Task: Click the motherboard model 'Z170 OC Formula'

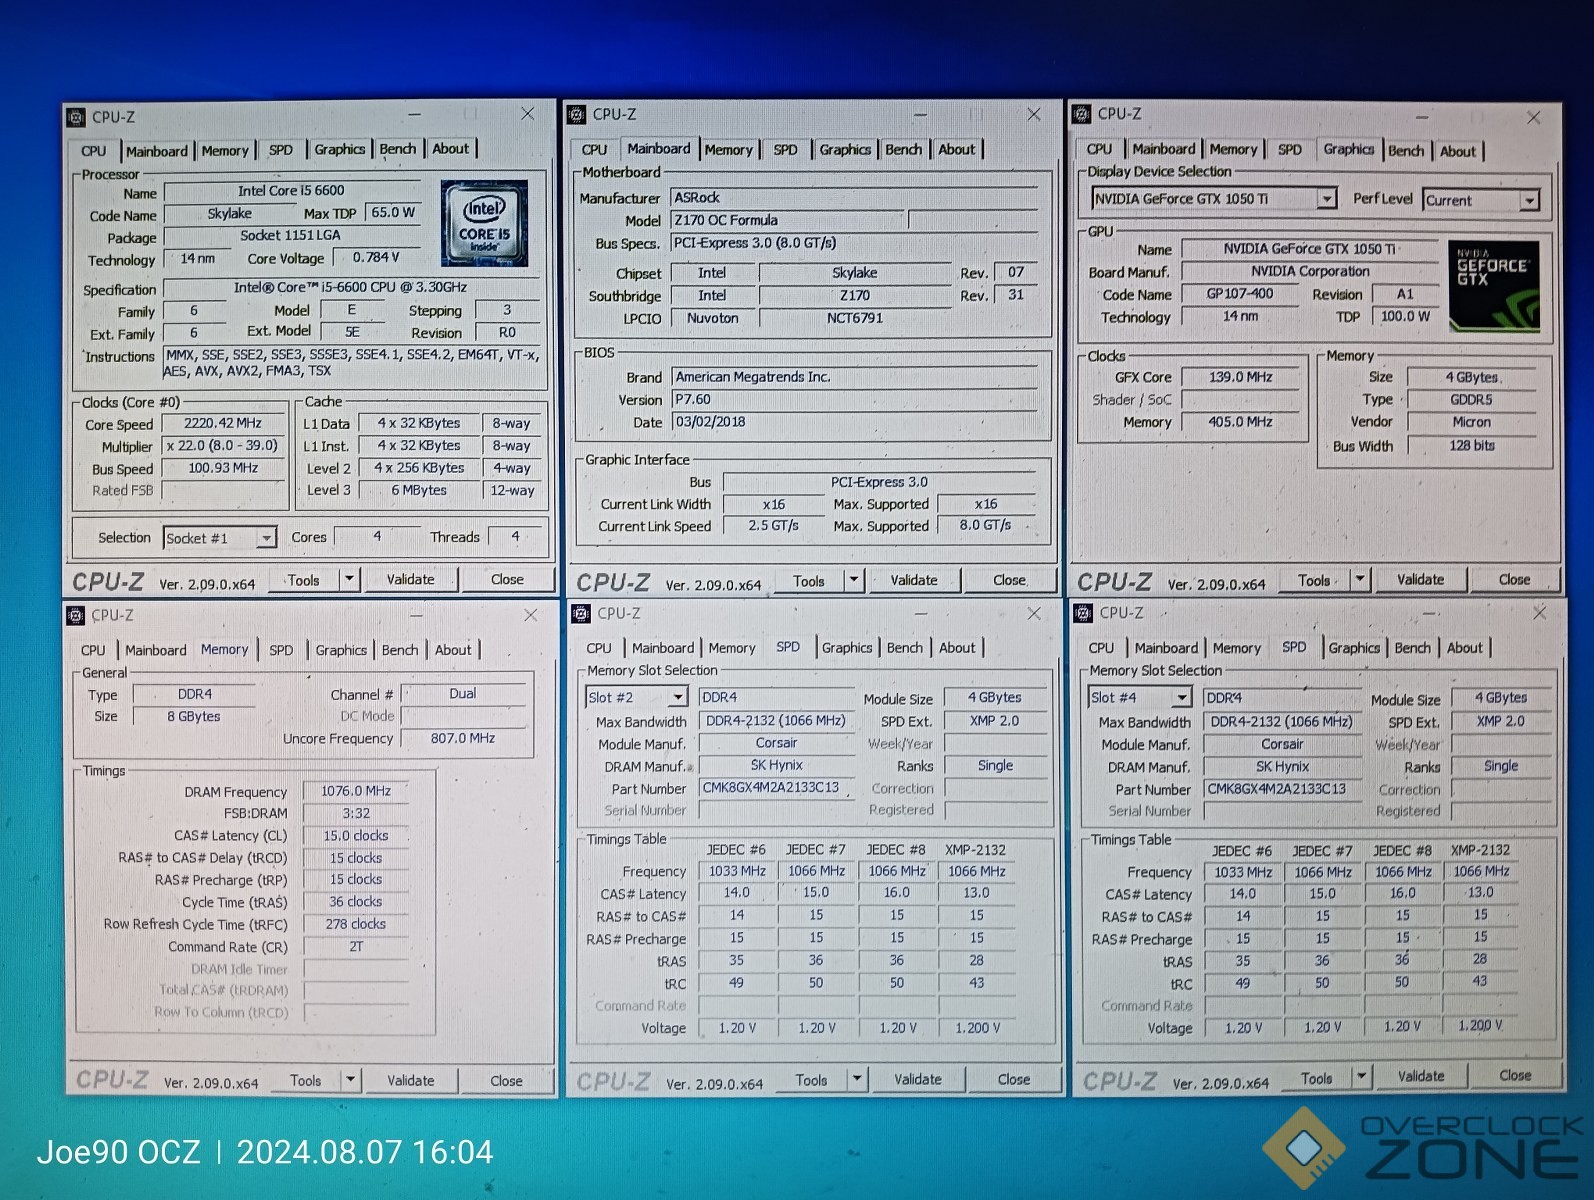Action: tap(787, 220)
